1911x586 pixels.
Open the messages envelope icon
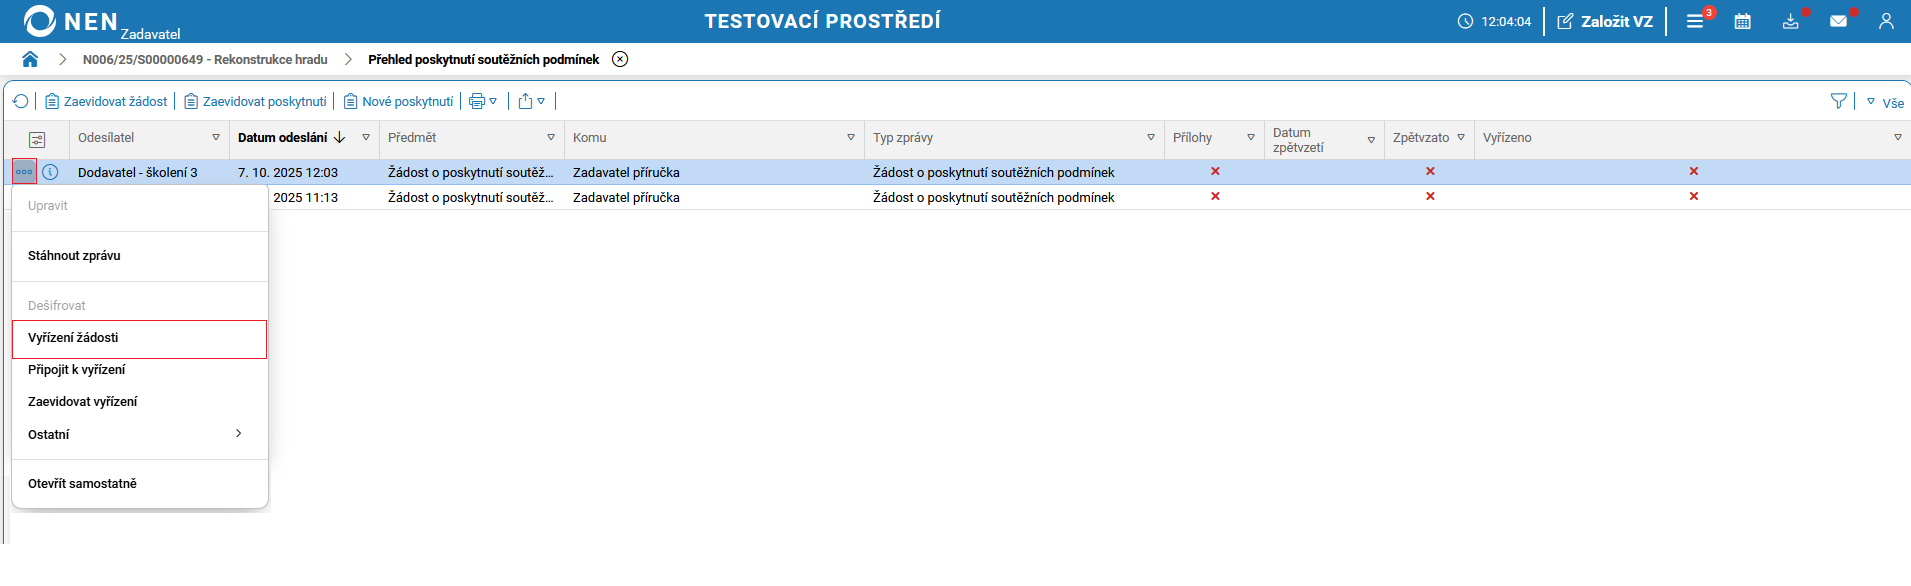(x=1838, y=21)
